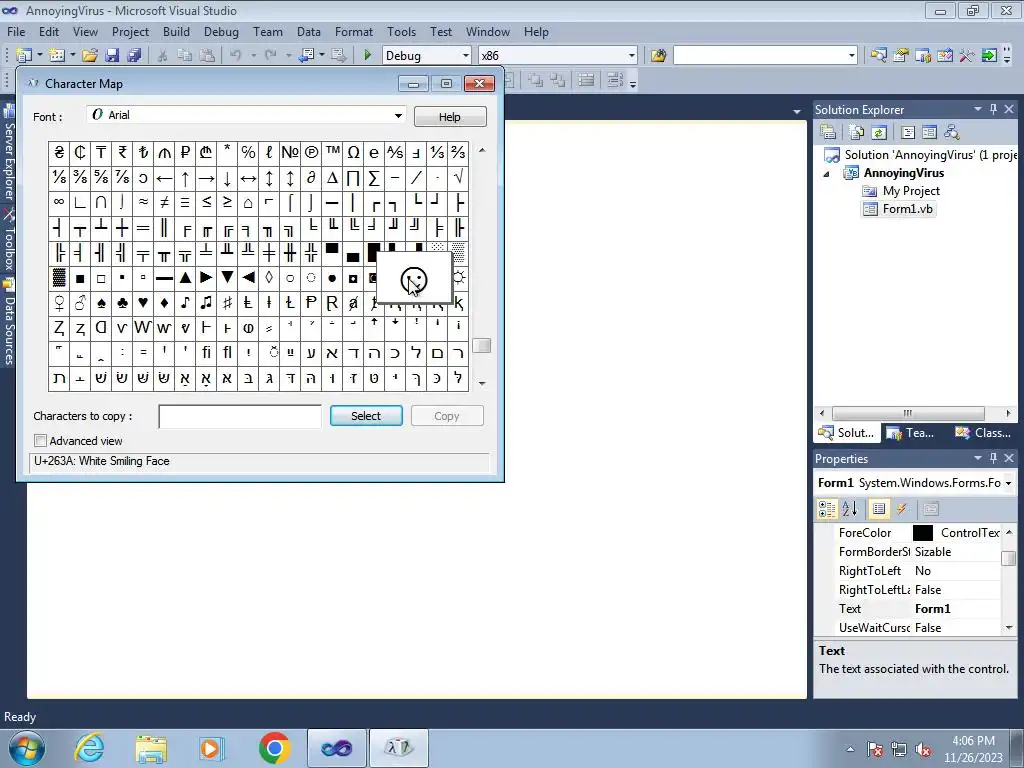Start debugging with the green play icon

(367, 56)
